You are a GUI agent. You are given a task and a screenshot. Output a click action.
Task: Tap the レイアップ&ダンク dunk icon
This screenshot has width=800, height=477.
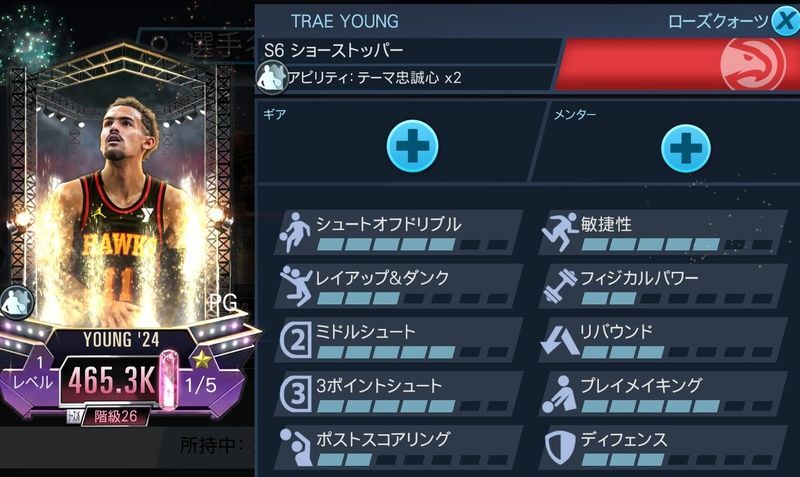click(x=296, y=285)
